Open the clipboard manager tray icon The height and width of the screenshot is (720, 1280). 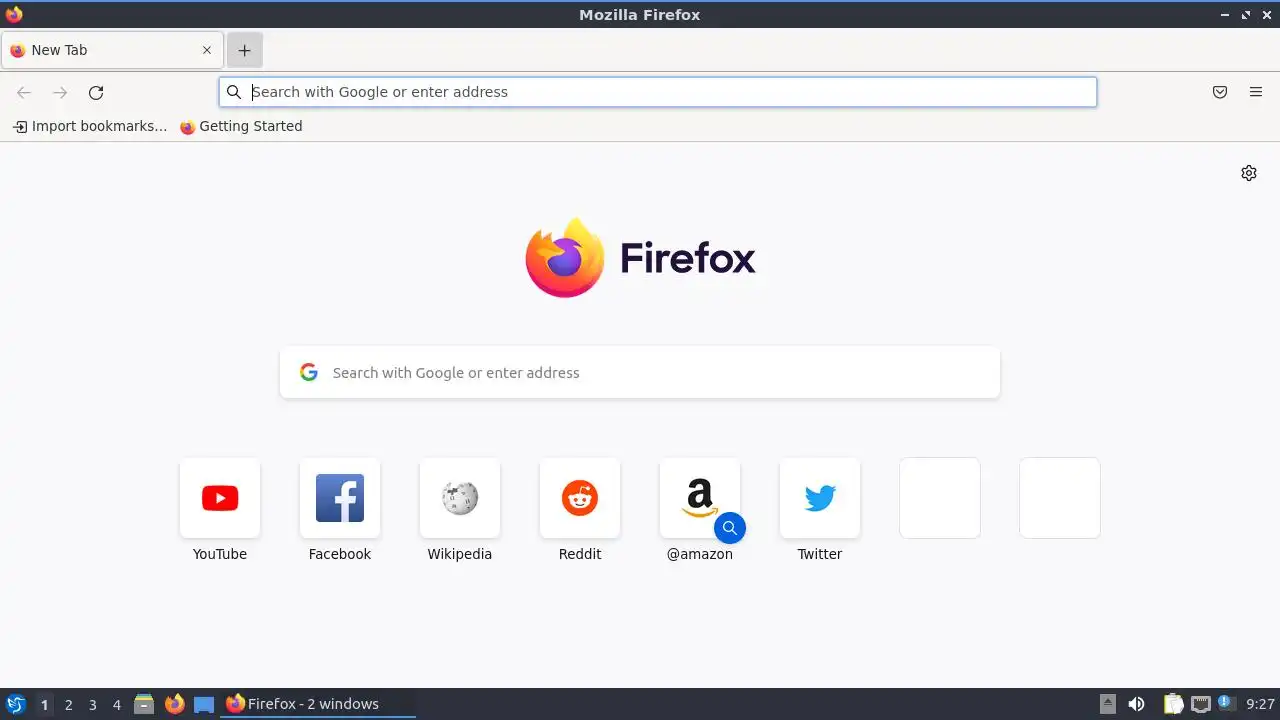1173,704
